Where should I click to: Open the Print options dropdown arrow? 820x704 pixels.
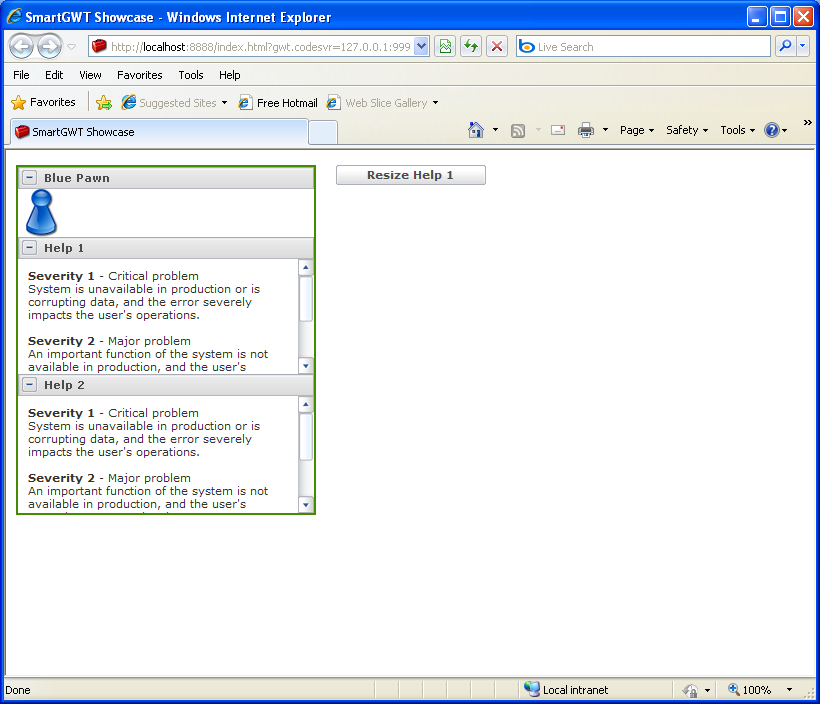605,130
